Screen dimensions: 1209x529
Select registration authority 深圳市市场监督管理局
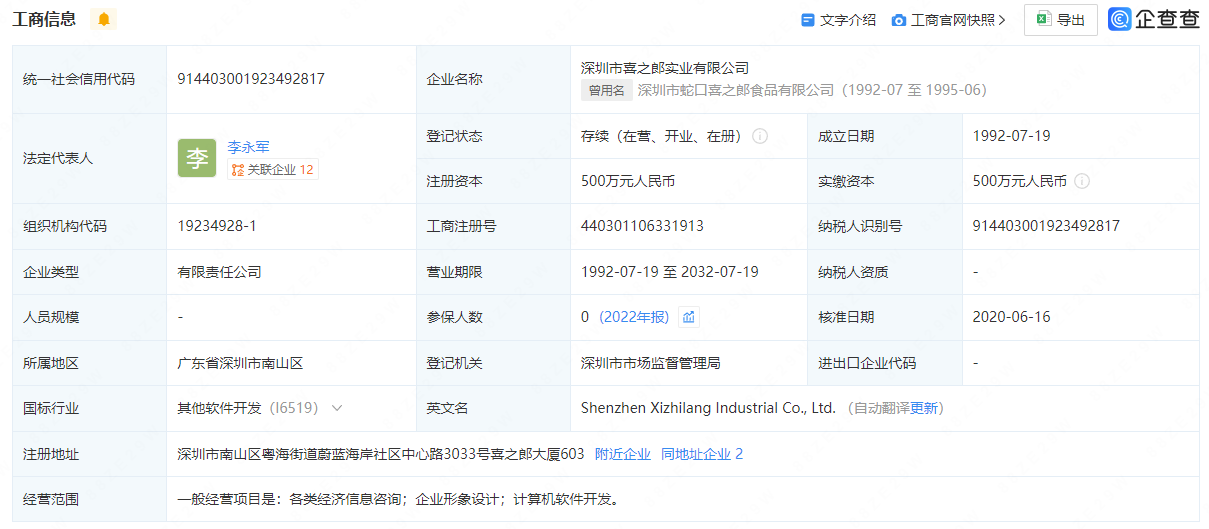(651, 363)
